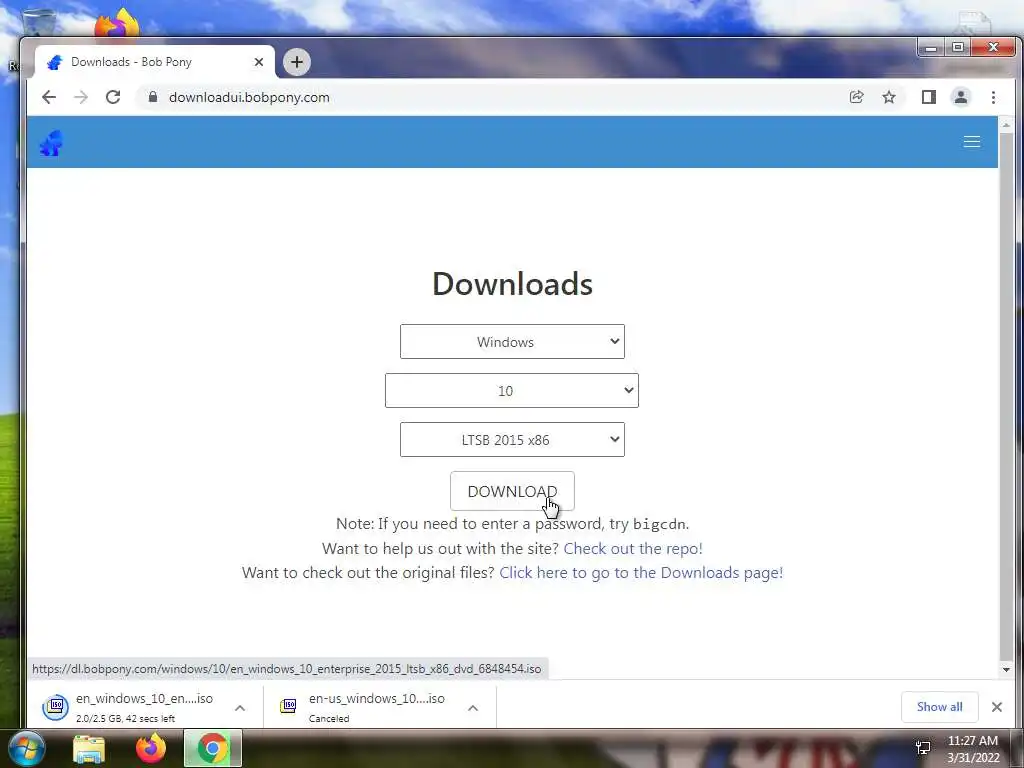Screen dimensions: 1024x768
Task: Click the page scrollbar up arrow
Action: point(1006,124)
